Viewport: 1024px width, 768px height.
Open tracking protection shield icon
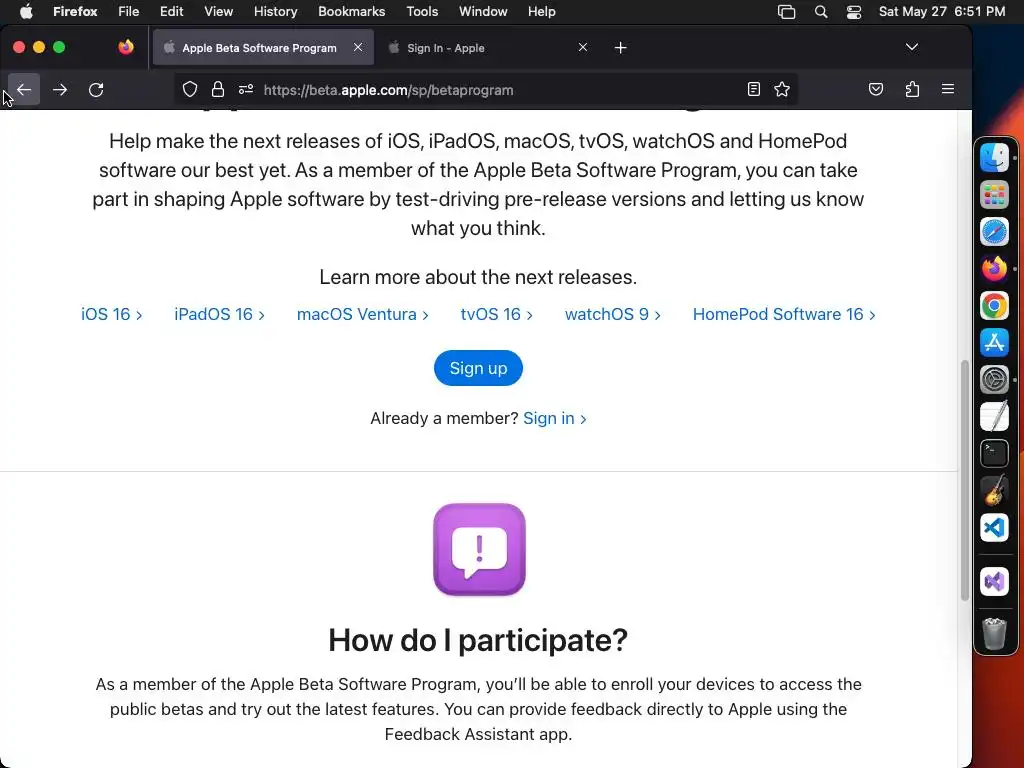click(190, 89)
